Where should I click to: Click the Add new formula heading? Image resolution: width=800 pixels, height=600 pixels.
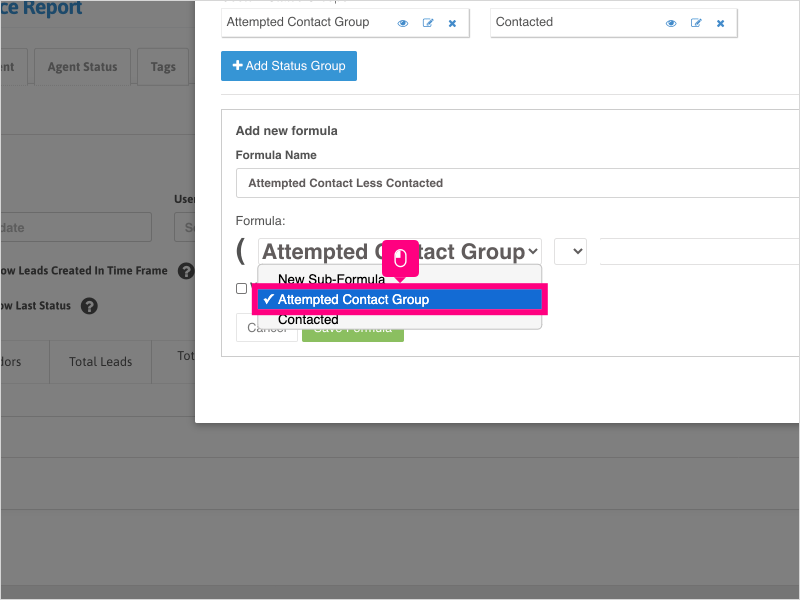[x=286, y=131]
